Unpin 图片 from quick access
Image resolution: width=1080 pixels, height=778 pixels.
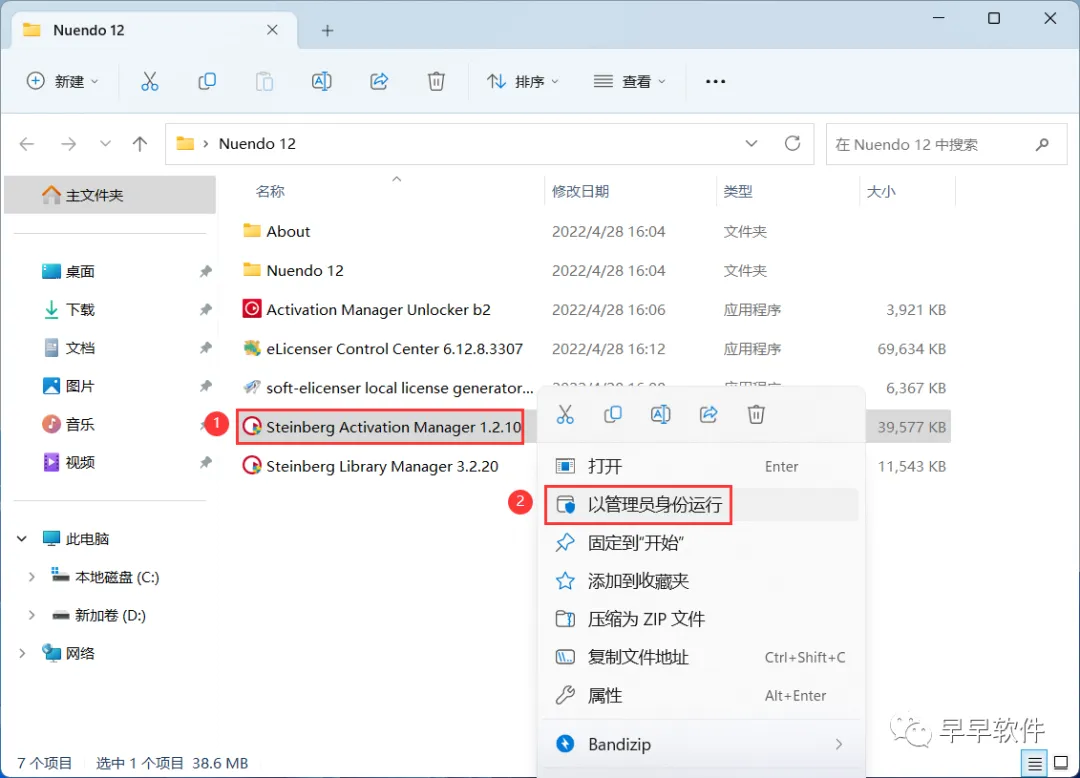click(205, 386)
